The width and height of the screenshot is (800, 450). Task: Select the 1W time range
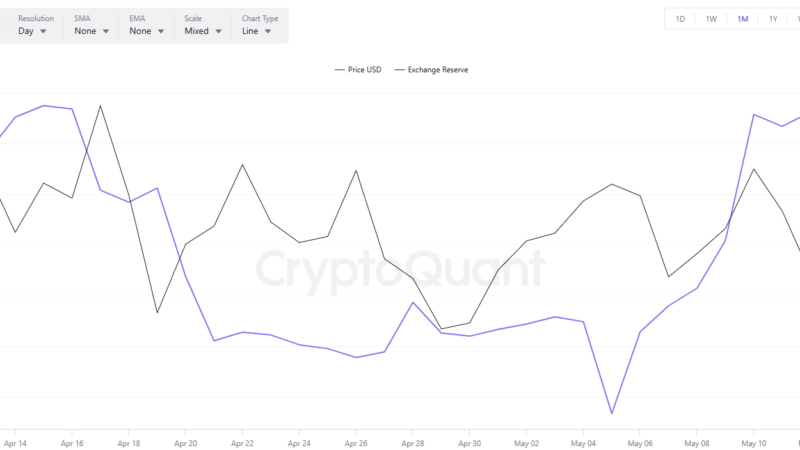(711, 19)
